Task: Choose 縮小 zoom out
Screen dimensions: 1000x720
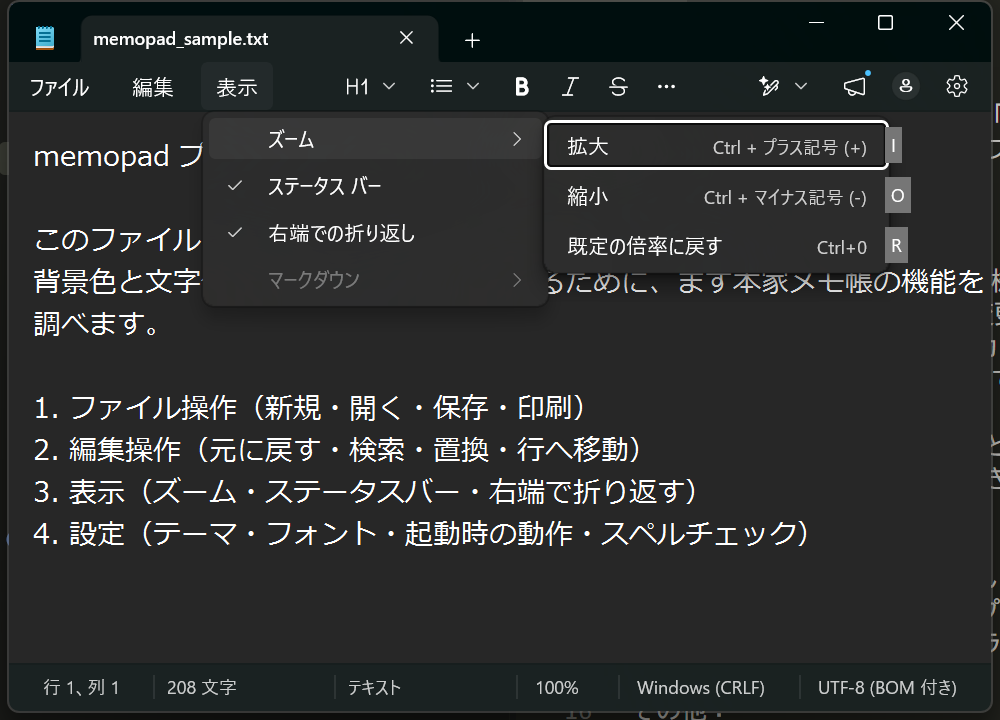Action: click(717, 196)
